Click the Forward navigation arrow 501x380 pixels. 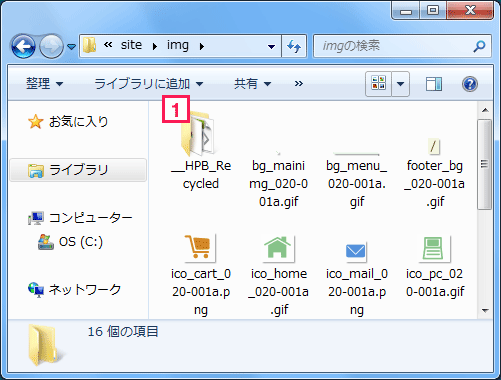(51, 46)
